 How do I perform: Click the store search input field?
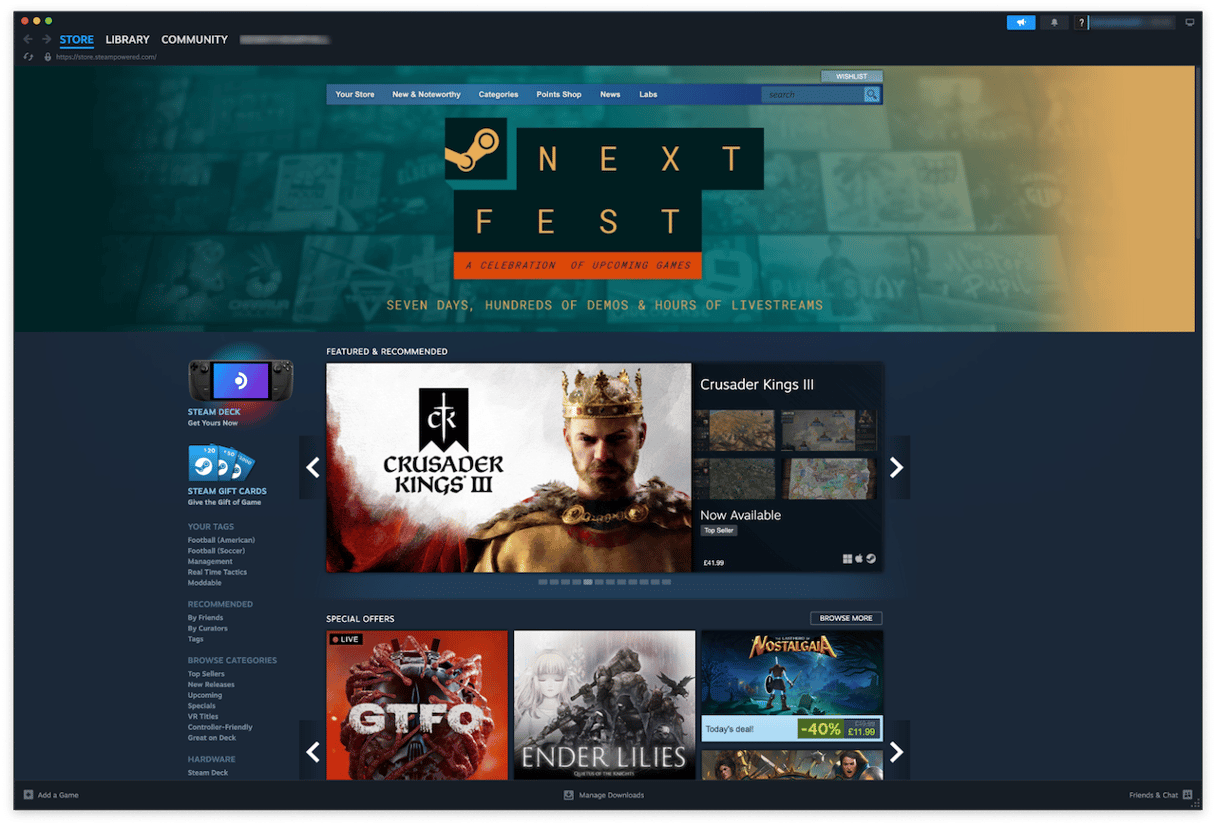click(811, 95)
